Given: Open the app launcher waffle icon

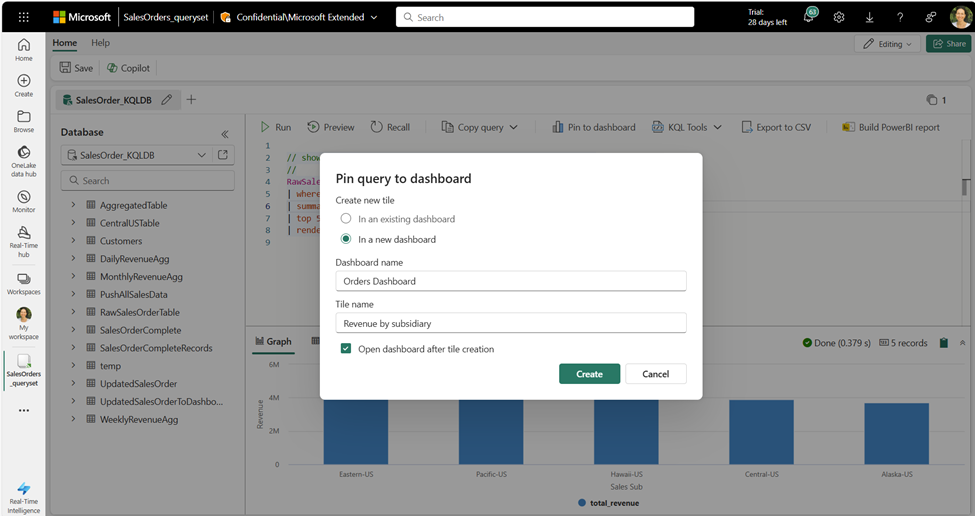Looking at the screenshot, I should (x=24, y=17).
